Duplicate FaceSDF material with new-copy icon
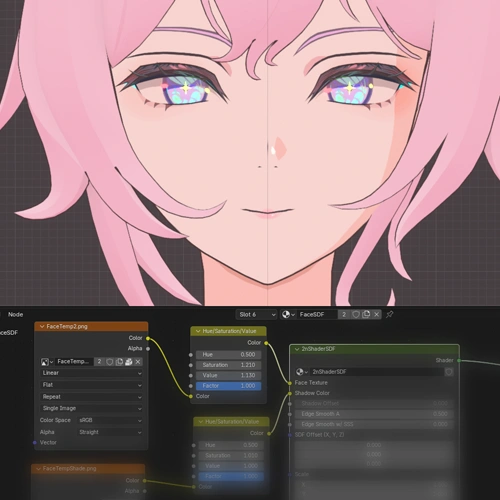The image size is (500, 500). click(x=366, y=314)
